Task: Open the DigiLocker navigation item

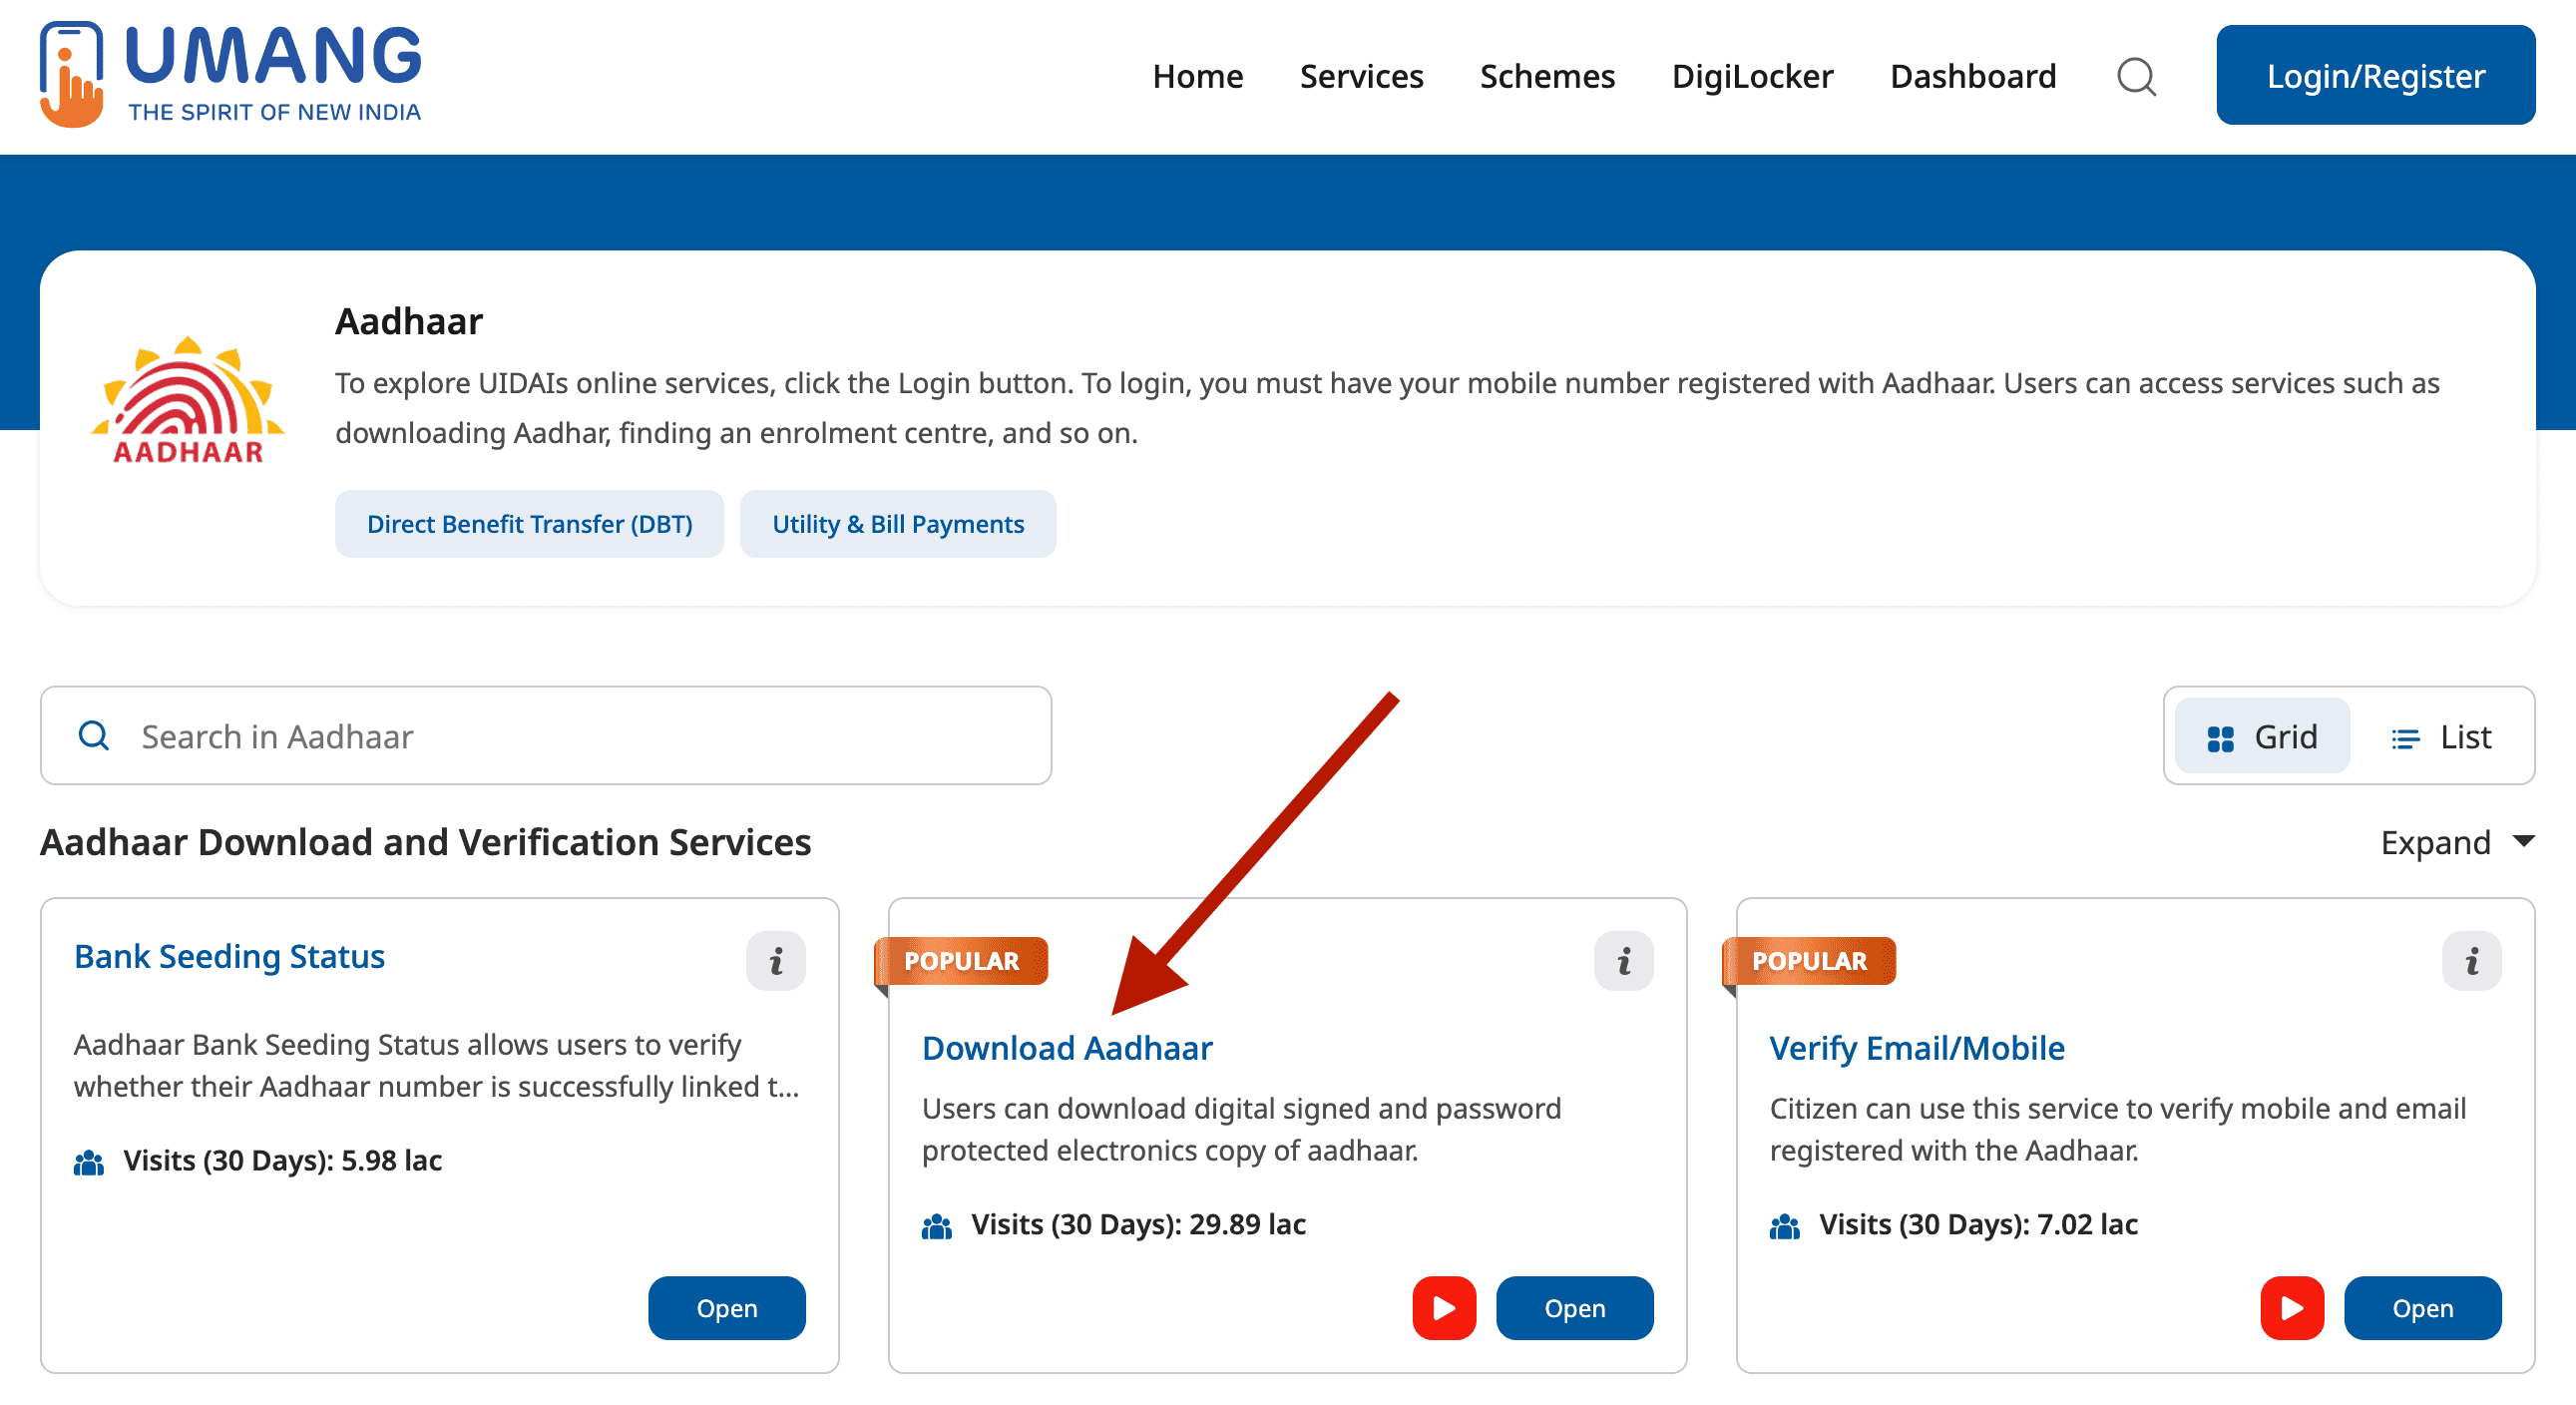Action: coord(1752,76)
